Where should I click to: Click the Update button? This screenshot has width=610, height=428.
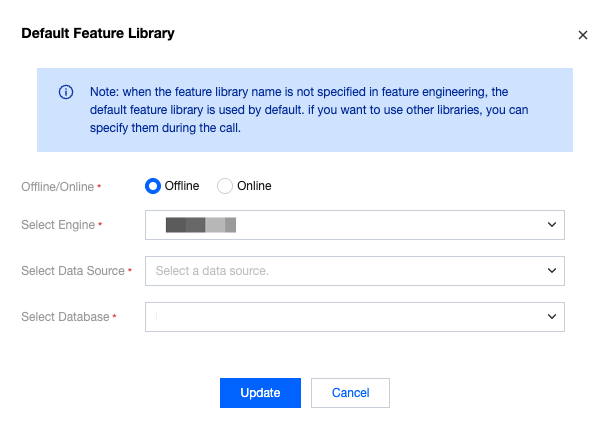260,393
